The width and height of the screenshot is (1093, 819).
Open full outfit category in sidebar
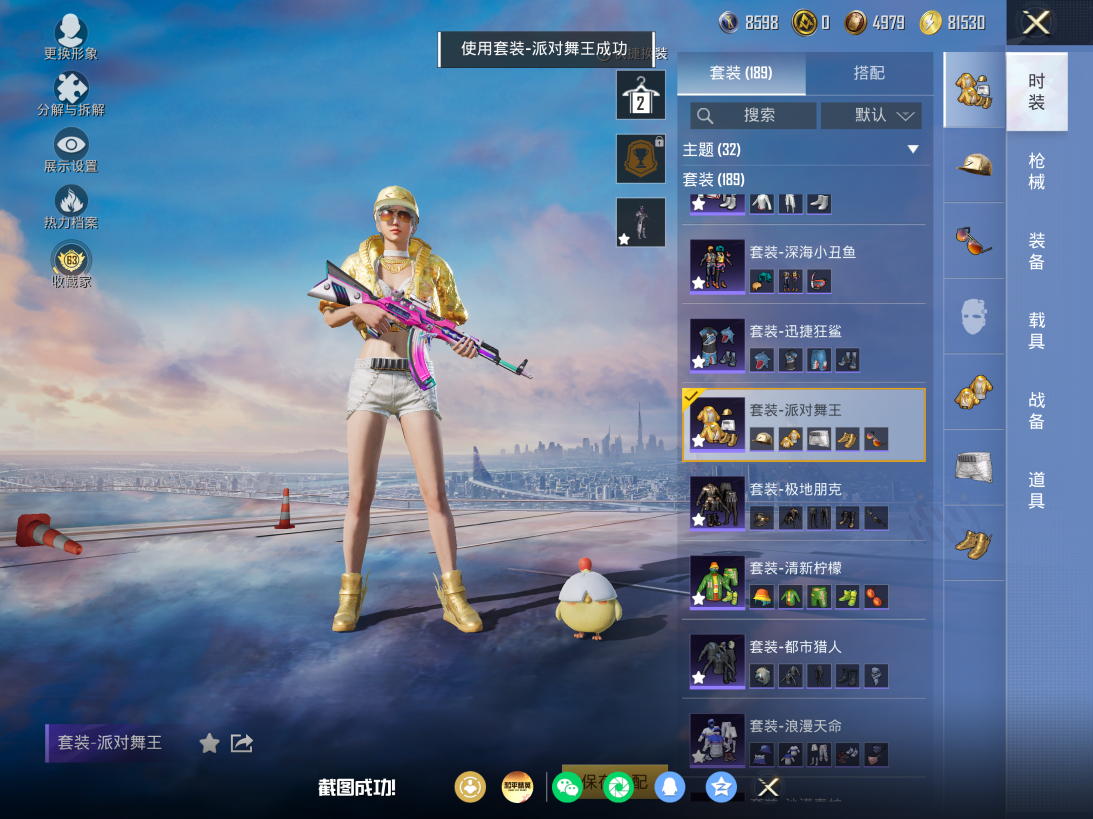coord(974,90)
